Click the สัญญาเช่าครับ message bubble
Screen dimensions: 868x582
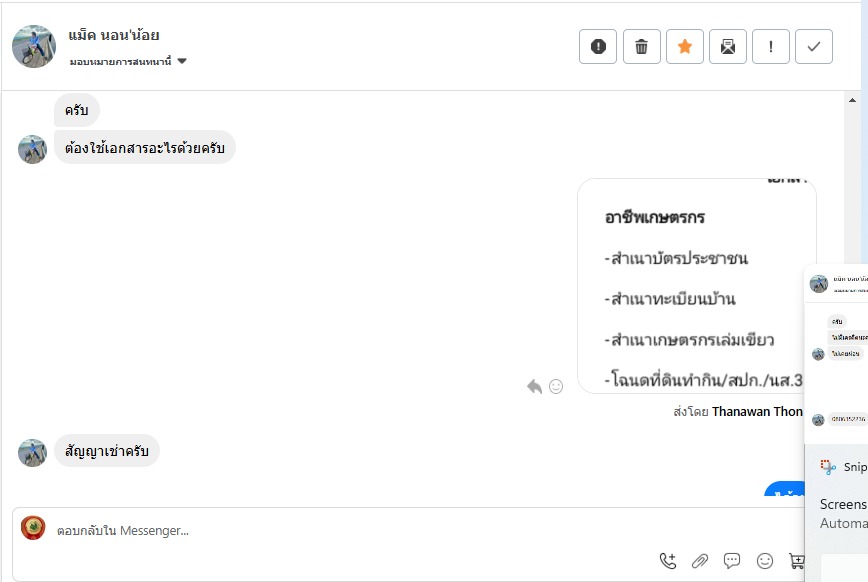[x=107, y=451]
